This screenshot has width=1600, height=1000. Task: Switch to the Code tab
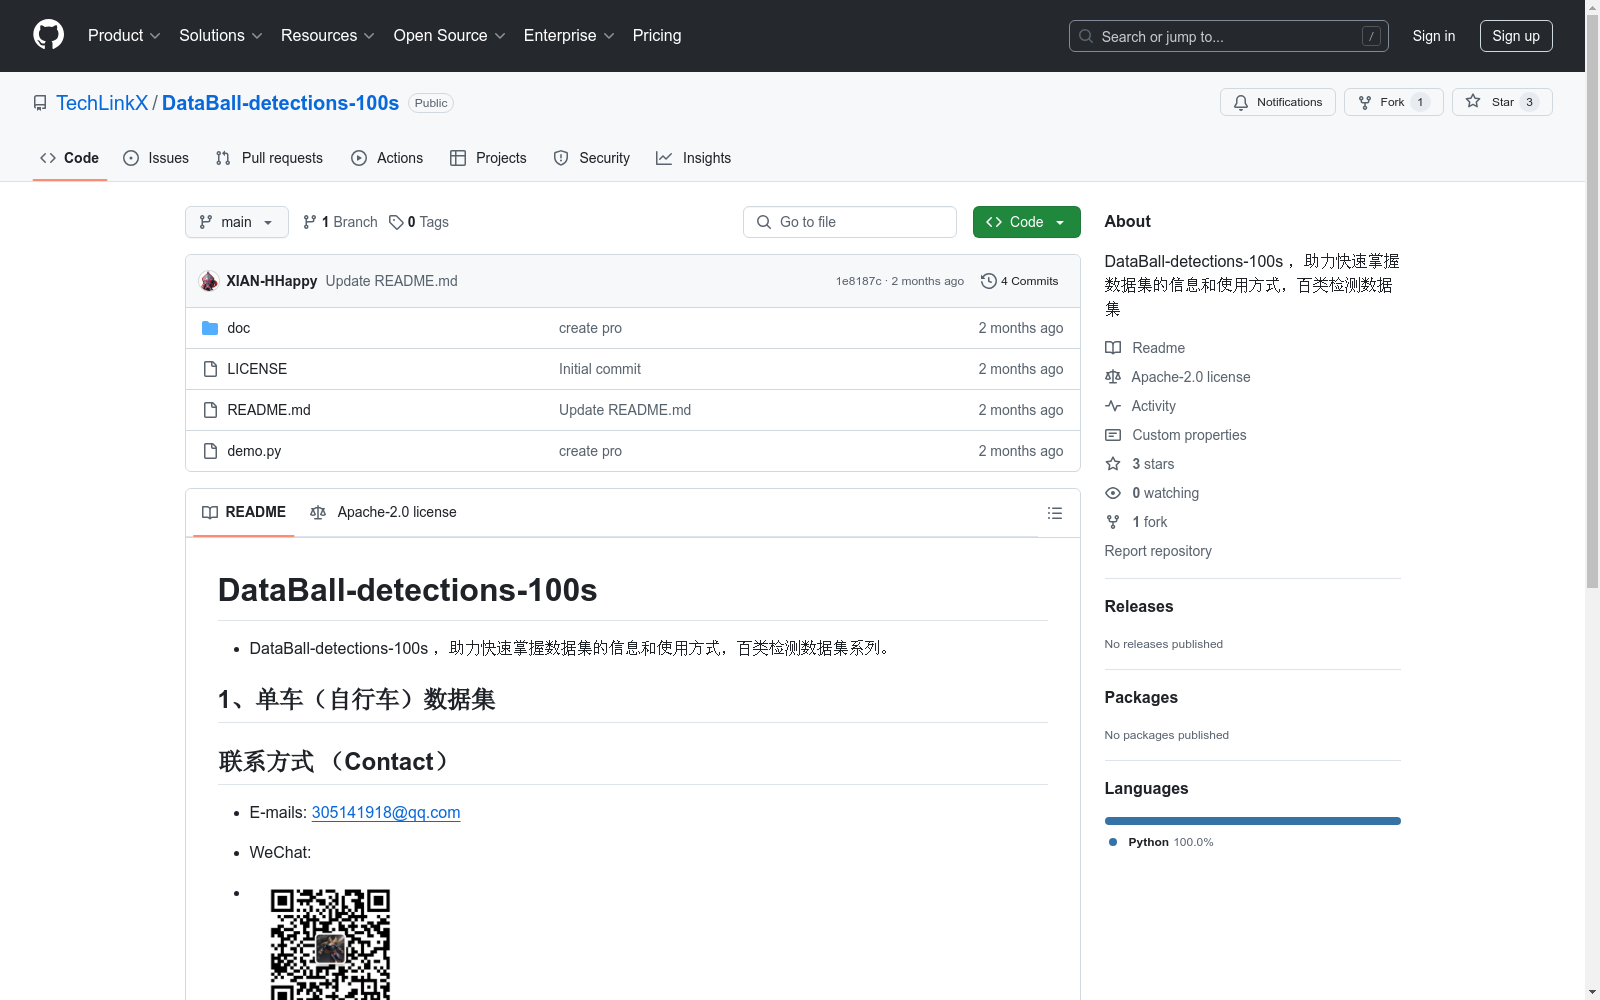70,158
